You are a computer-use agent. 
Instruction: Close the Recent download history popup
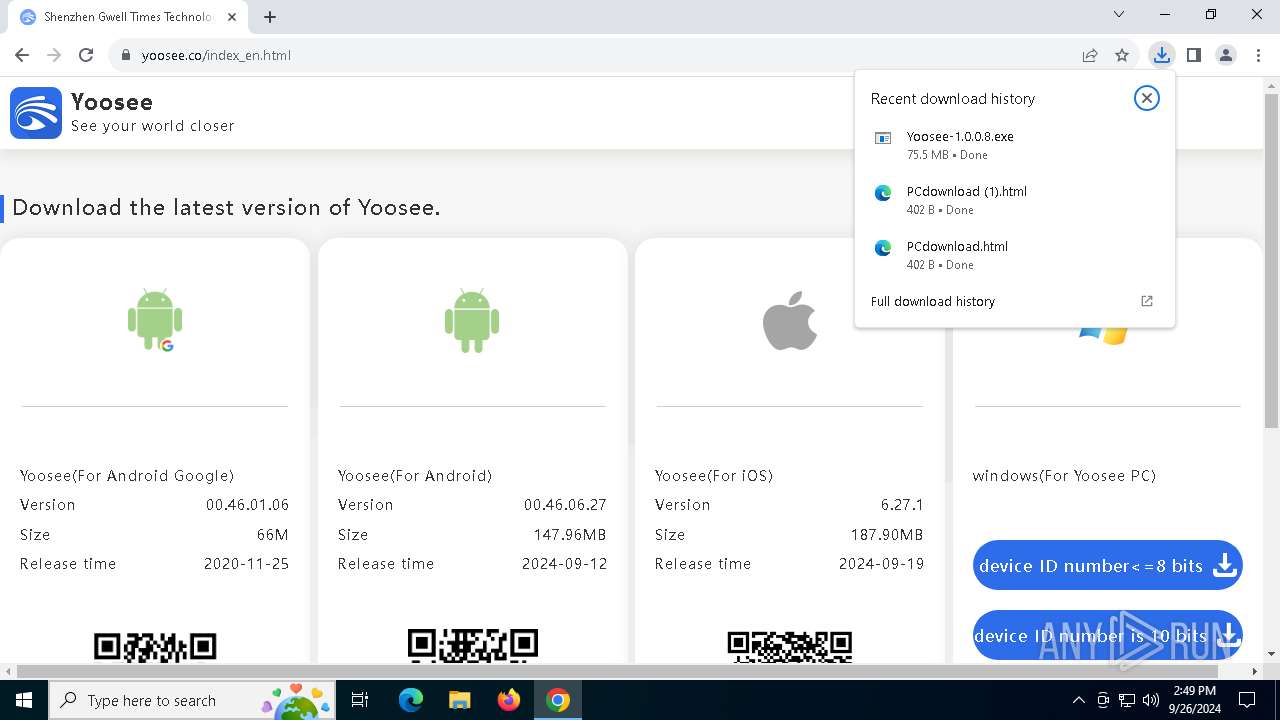pyautogui.click(x=1147, y=98)
